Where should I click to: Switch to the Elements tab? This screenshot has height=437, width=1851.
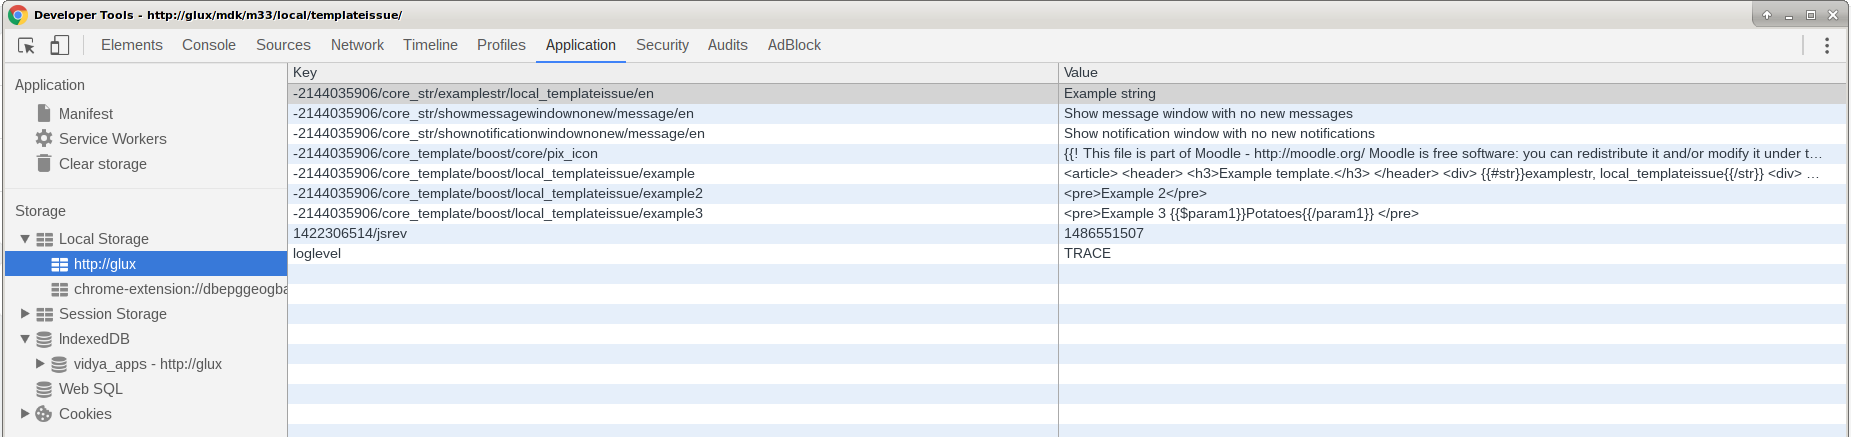coord(132,45)
